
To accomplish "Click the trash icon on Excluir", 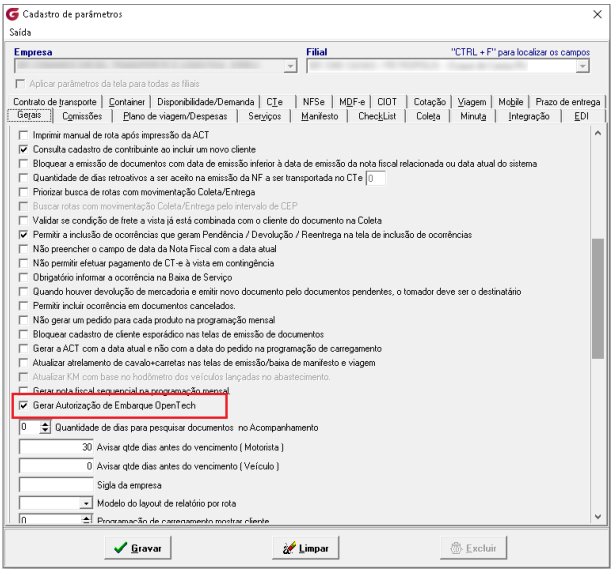I will (x=456, y=548).
